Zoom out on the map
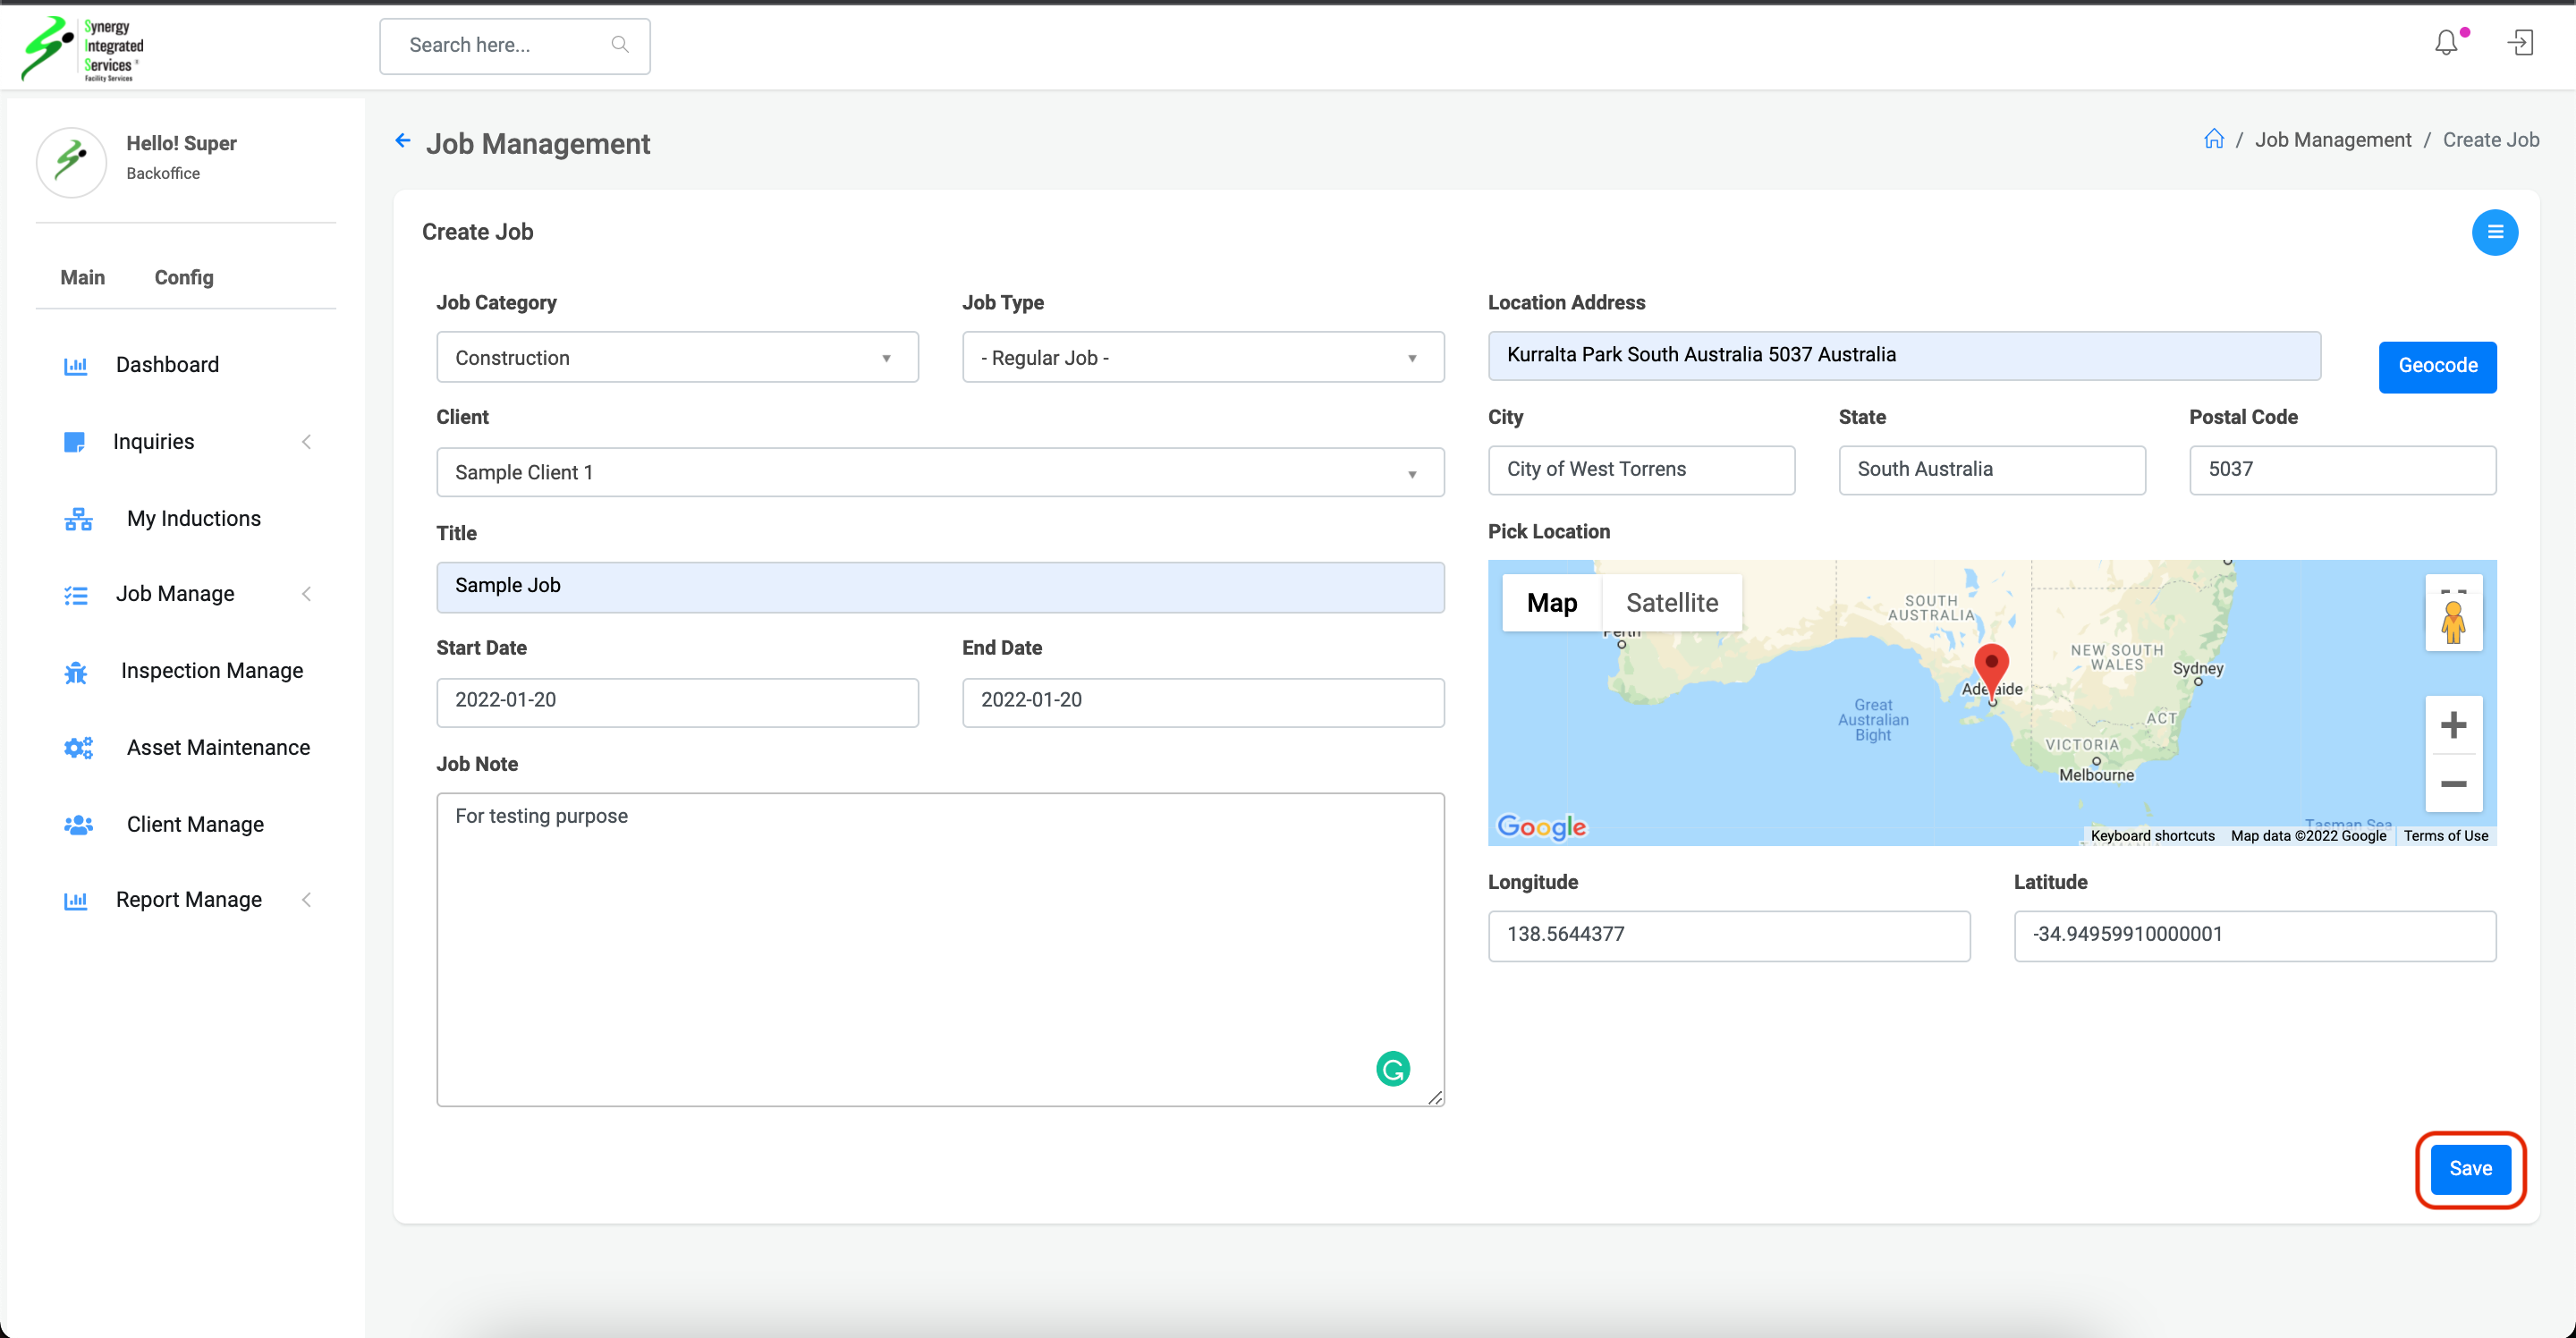The image size is (2576, 1338). point(2453,784)
